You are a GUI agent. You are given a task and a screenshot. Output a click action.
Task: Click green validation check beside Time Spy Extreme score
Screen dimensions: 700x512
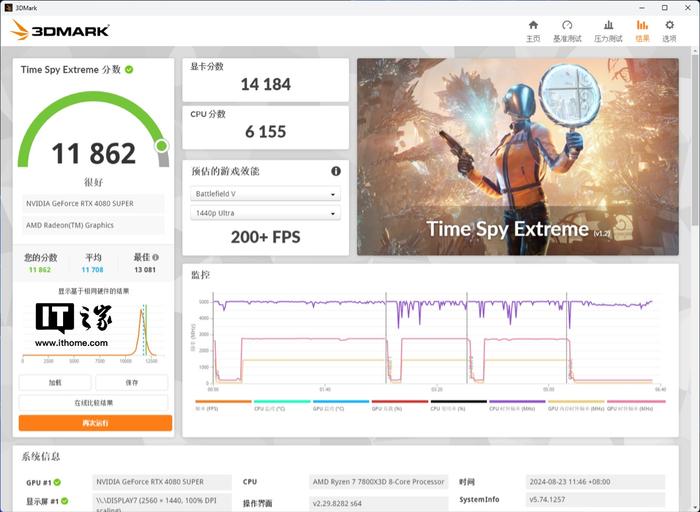pos(129,70)
